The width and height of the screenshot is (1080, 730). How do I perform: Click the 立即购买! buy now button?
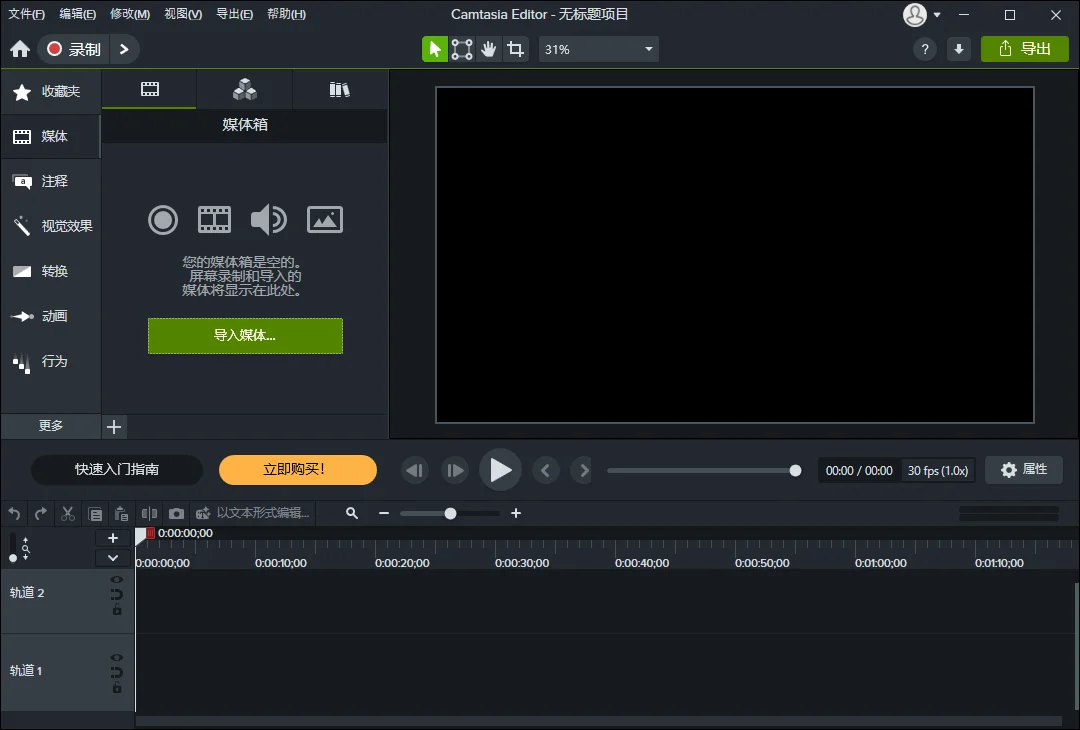point(298,470)
